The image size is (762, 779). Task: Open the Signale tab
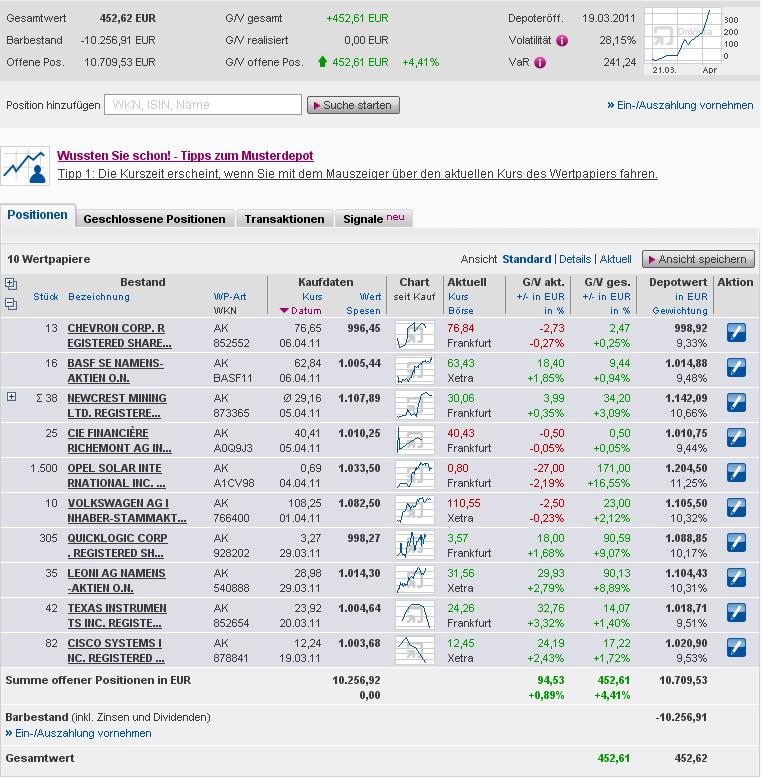click(374, 219)
